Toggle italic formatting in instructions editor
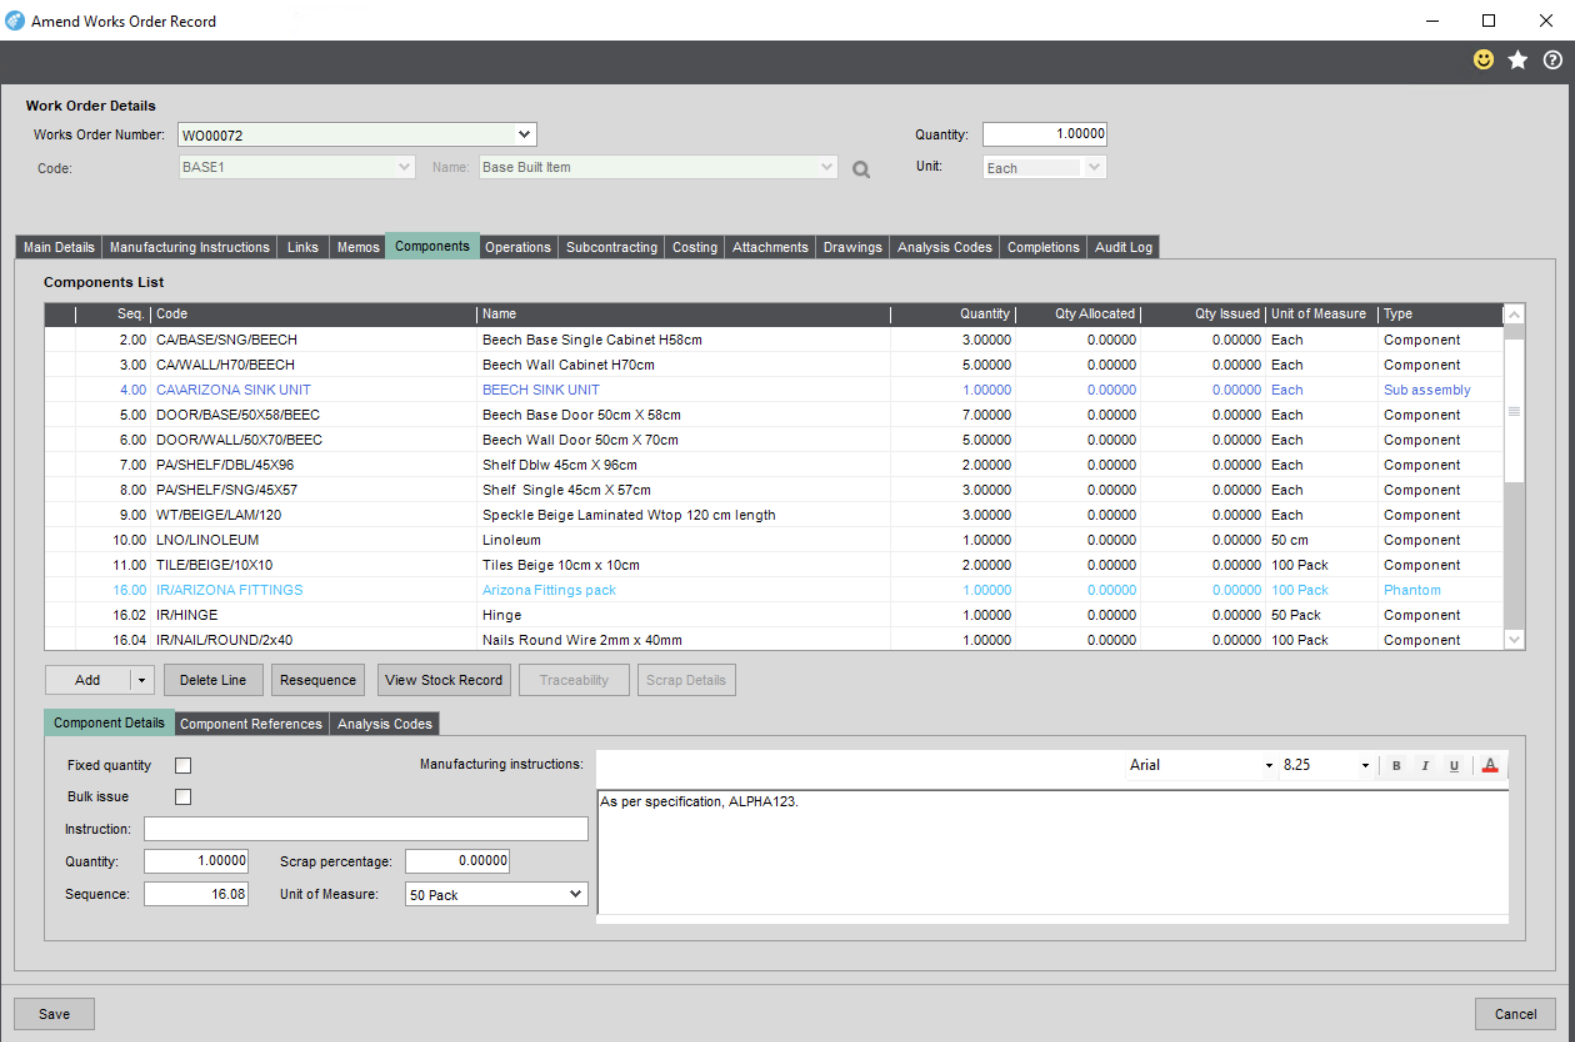1576x1042 pixels. click(x=1425, y=766)
